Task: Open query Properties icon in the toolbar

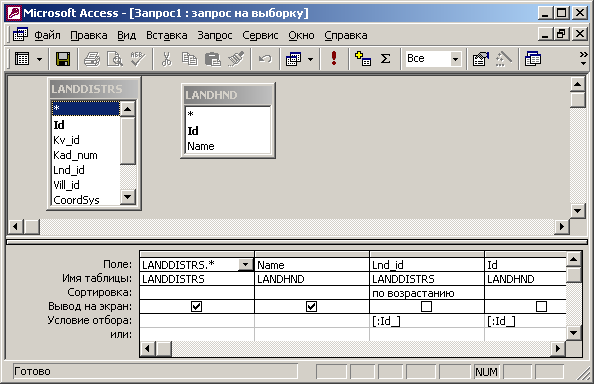Action: [481, 59]
